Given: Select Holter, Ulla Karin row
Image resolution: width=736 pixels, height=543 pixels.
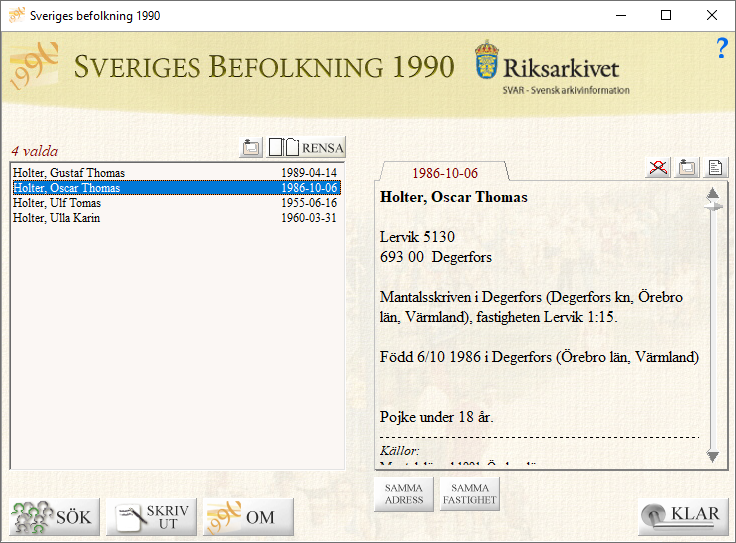Looking at the screenshot, I should pos(176,218).
